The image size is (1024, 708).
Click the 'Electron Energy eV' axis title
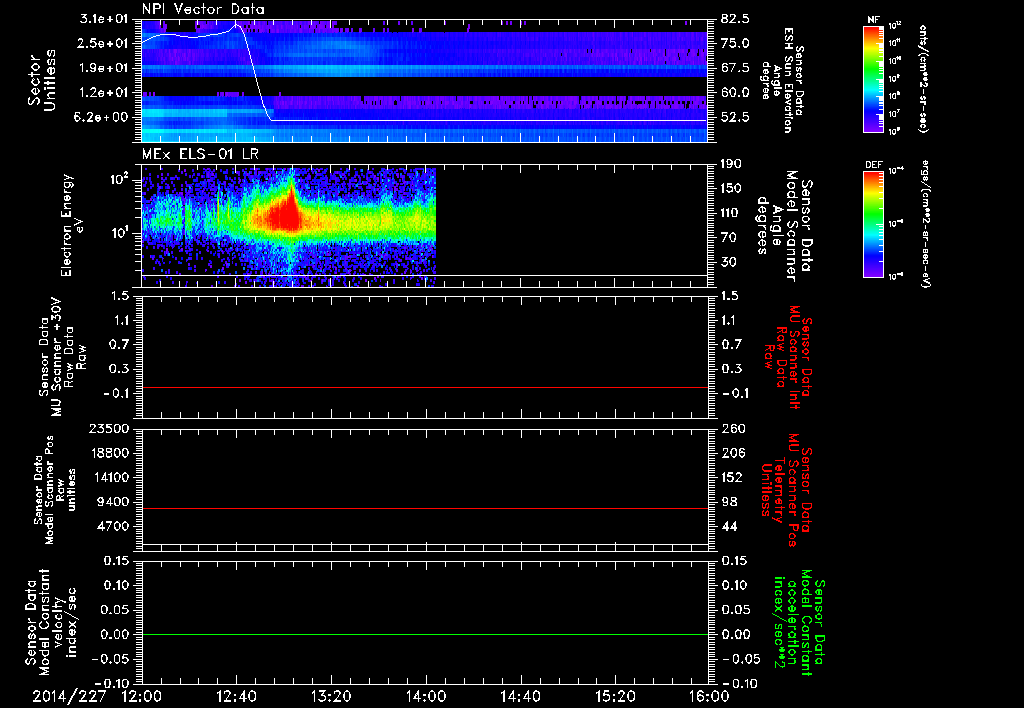[x=73, y=225]
